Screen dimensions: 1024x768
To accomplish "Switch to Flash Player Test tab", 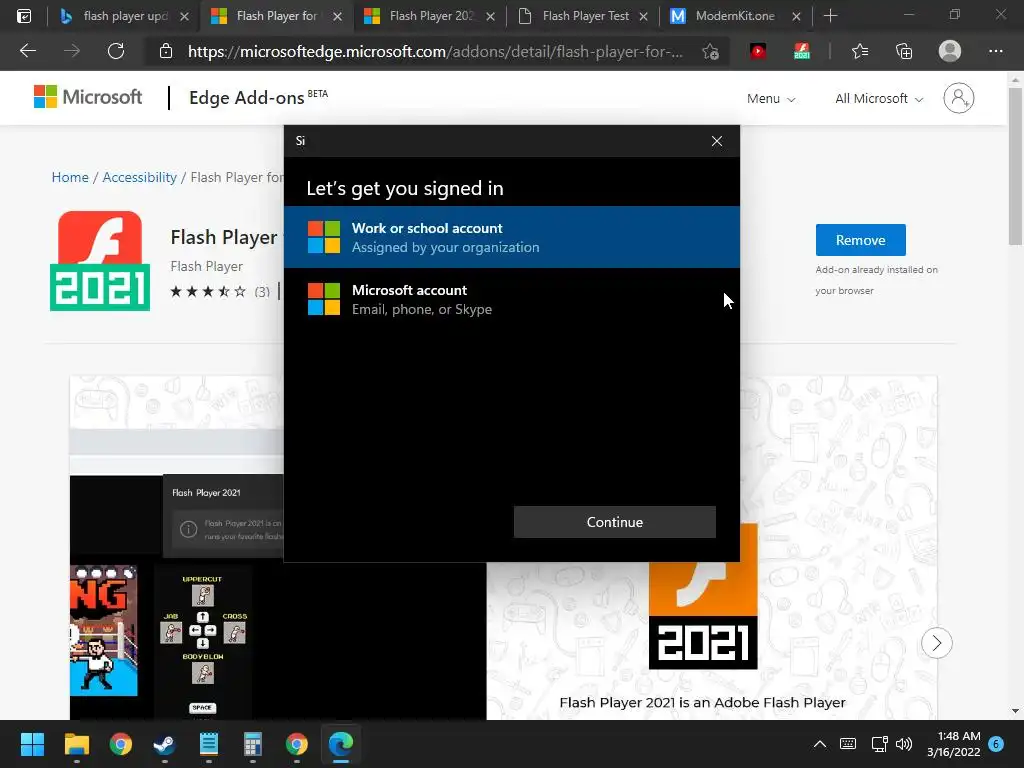I will 585,16.
